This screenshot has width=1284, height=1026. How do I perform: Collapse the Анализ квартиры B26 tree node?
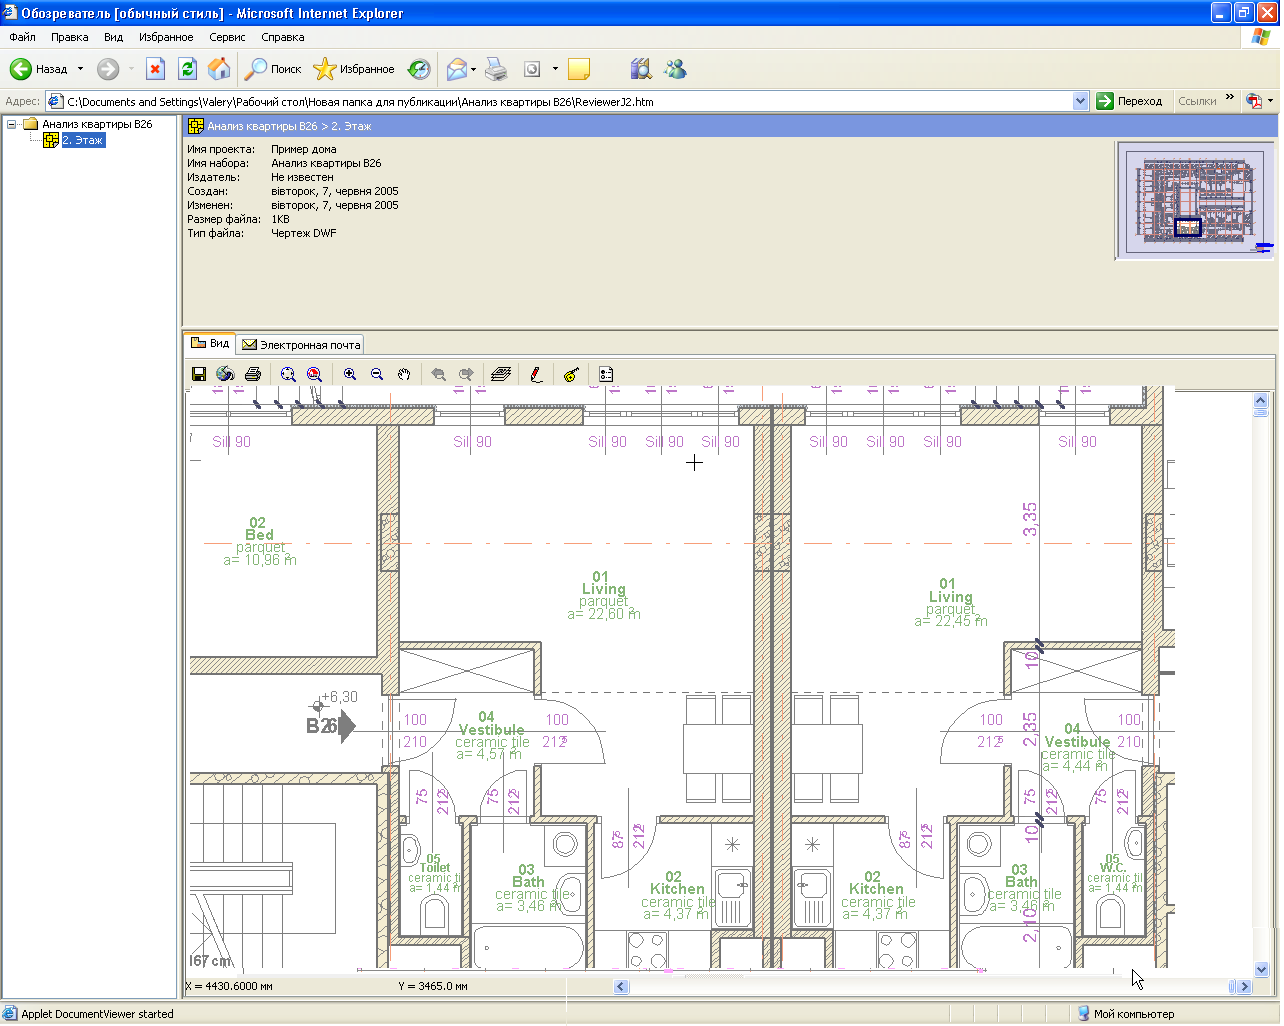12,125
